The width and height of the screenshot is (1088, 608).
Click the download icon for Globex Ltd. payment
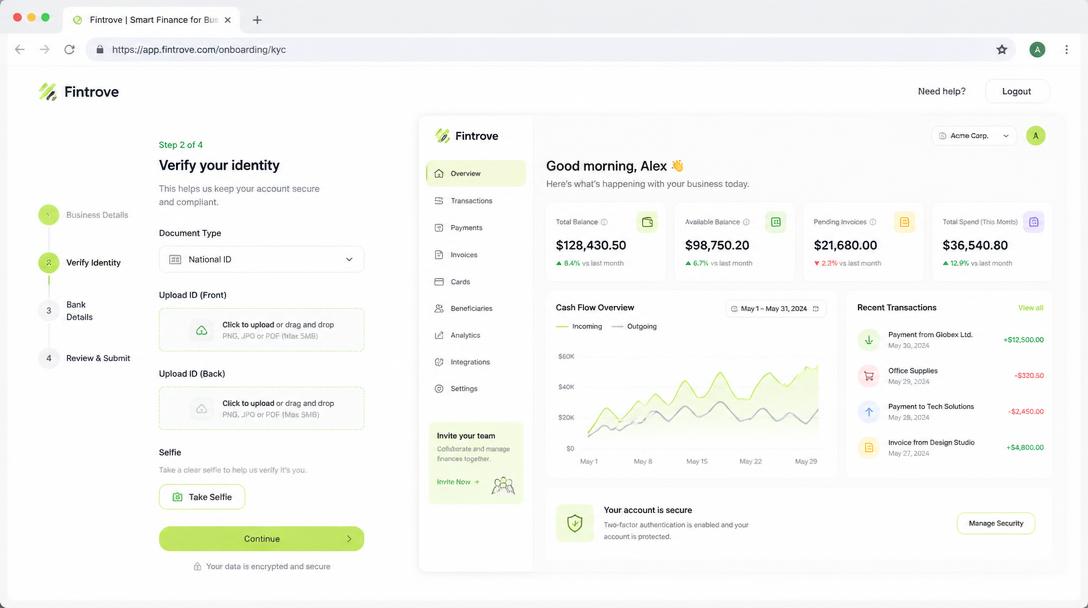[x=868, y=340]
